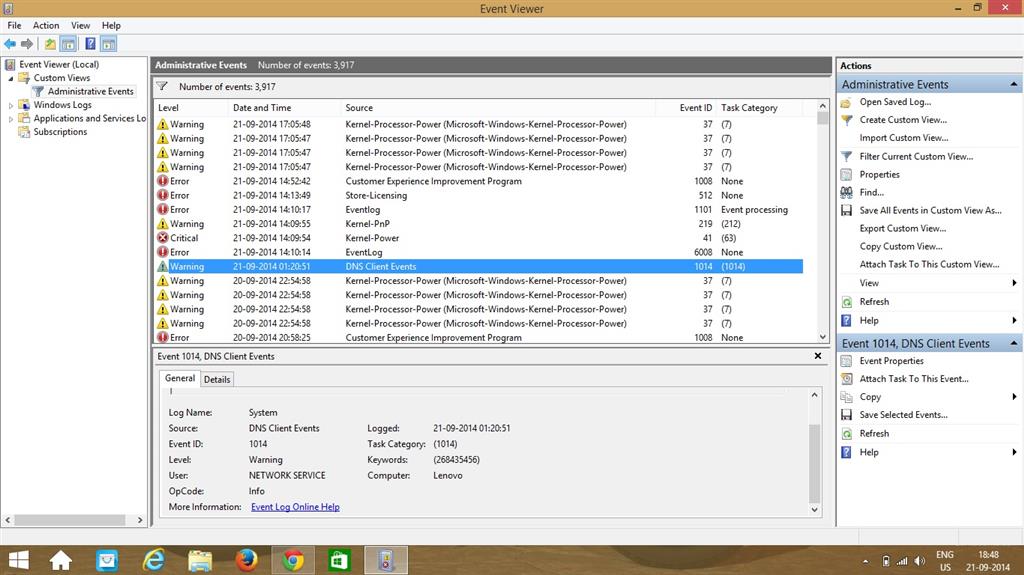
Task: Click the Attach Task To This Event icon
Action: (x=846, y=379)
